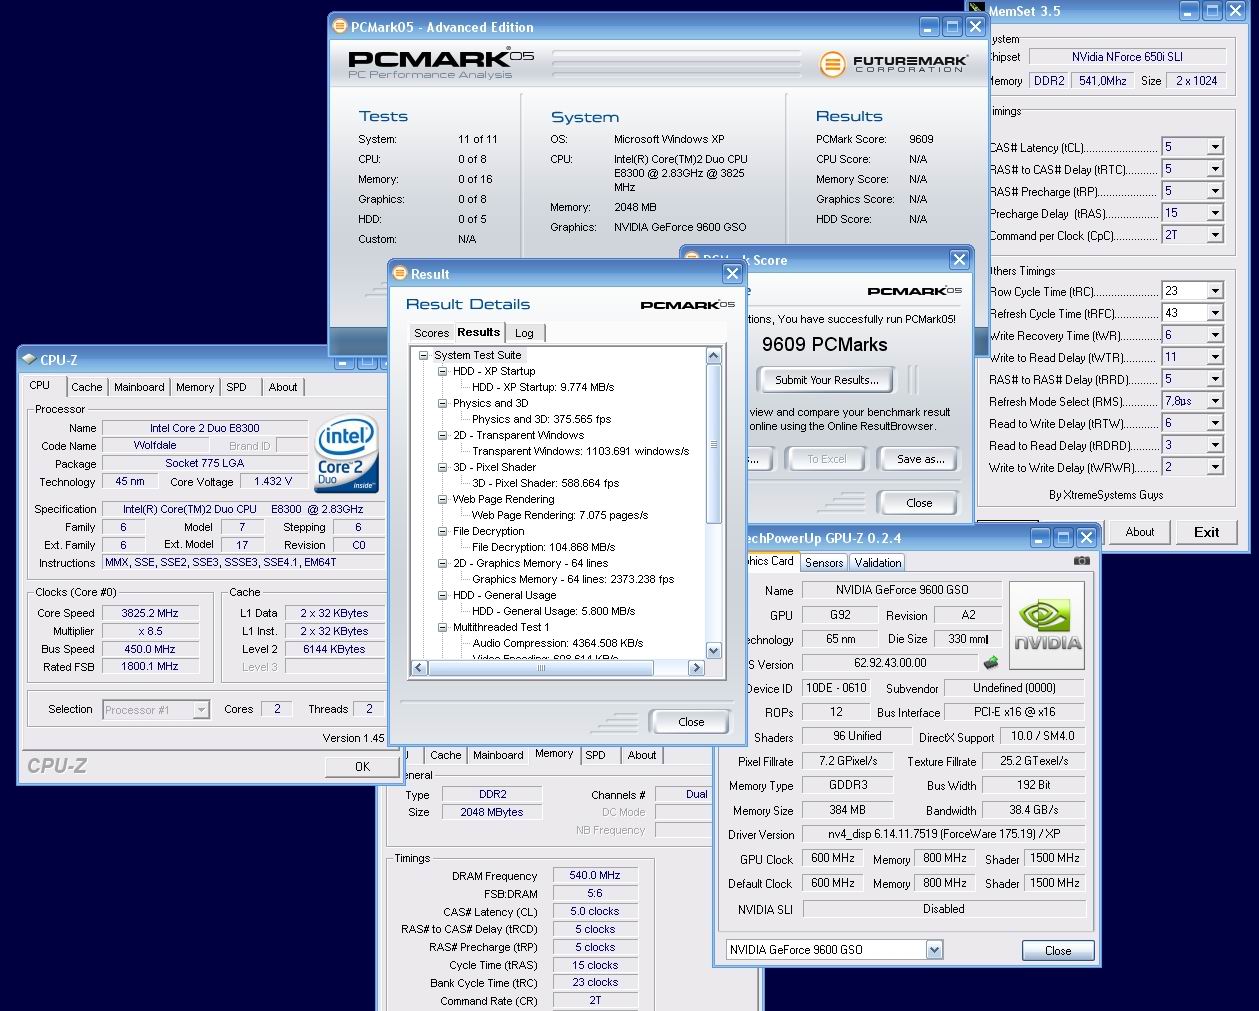Image resolution: width=1259 pixels, height=1011 pixels.
Task: Open the CPU-Z Processor selection dropdown
Action: pyautogui.click(x=201, y=710)
